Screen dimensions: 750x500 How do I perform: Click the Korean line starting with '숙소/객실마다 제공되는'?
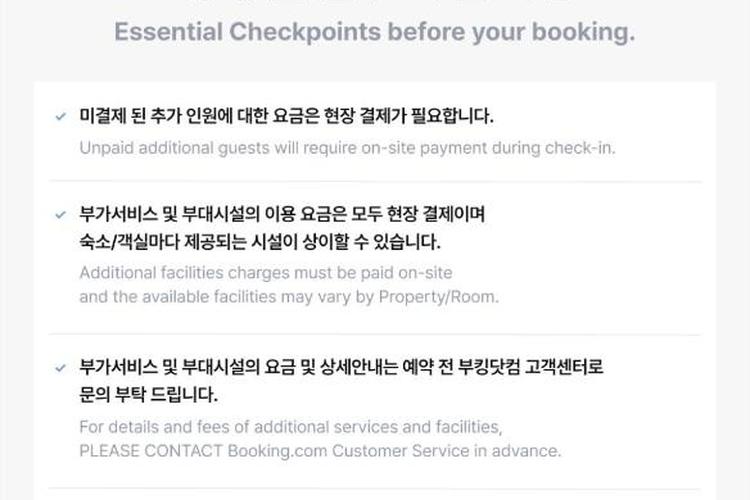(x=260, y=242)
